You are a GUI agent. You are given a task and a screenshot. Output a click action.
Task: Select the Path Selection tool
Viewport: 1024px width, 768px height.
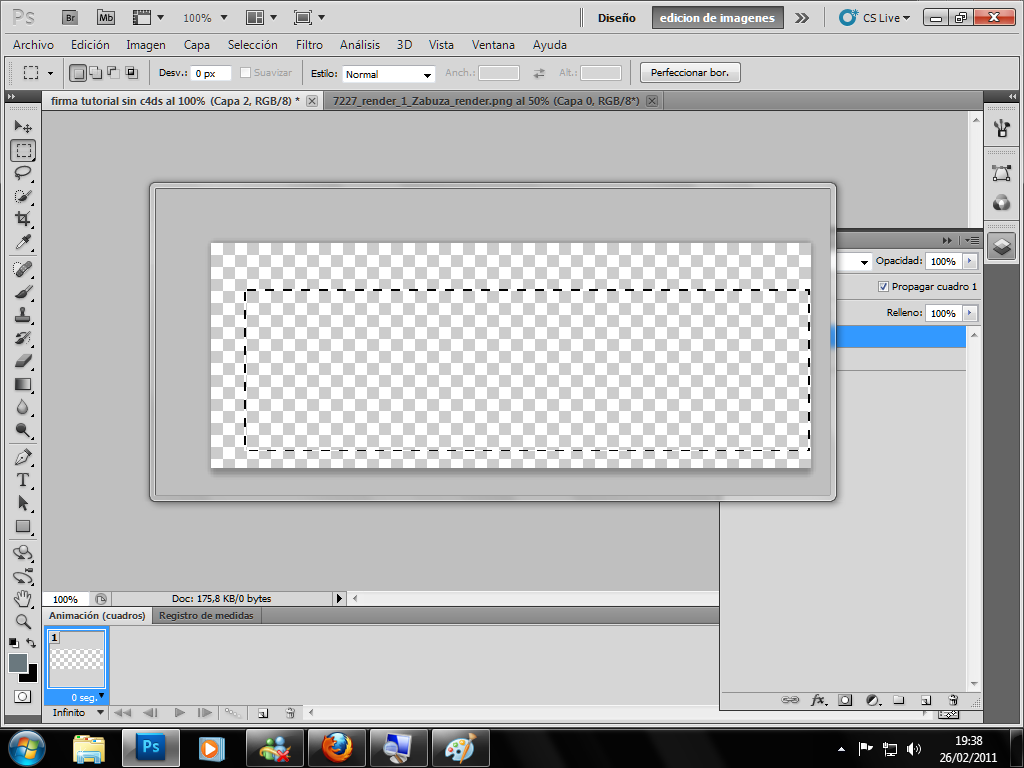coord(23,503)
